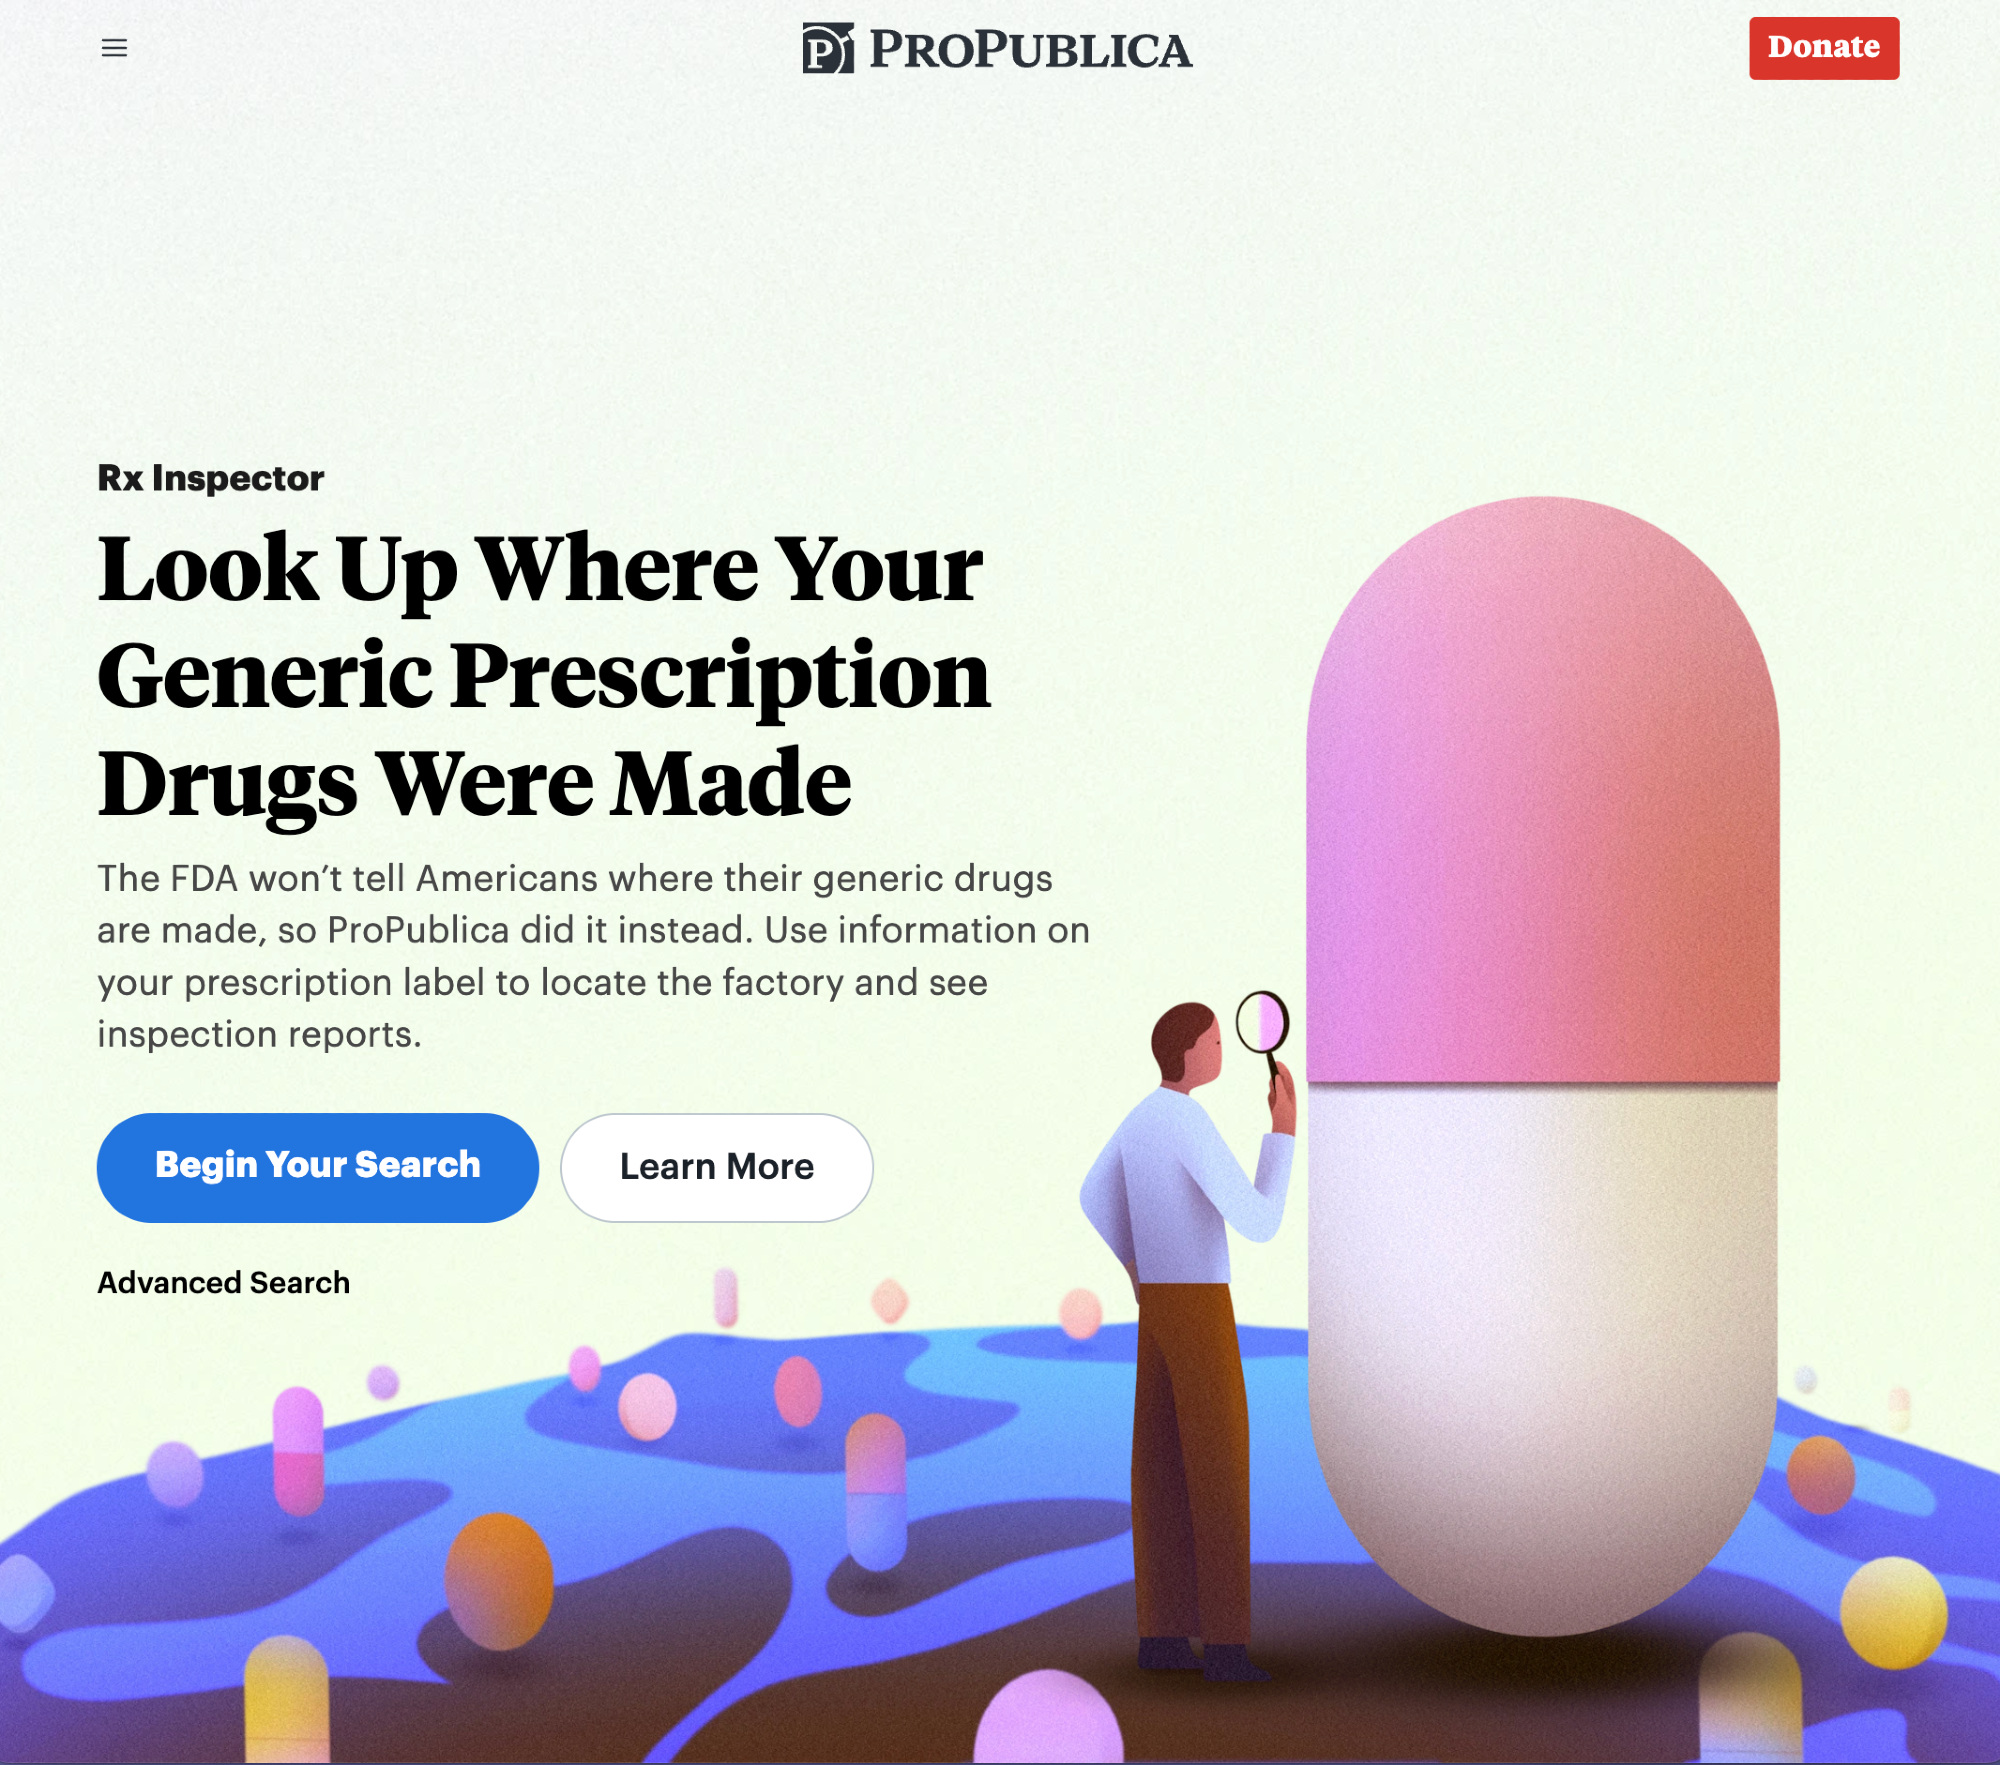
Task: Select the Rx Inspector label
Action: 211,478
